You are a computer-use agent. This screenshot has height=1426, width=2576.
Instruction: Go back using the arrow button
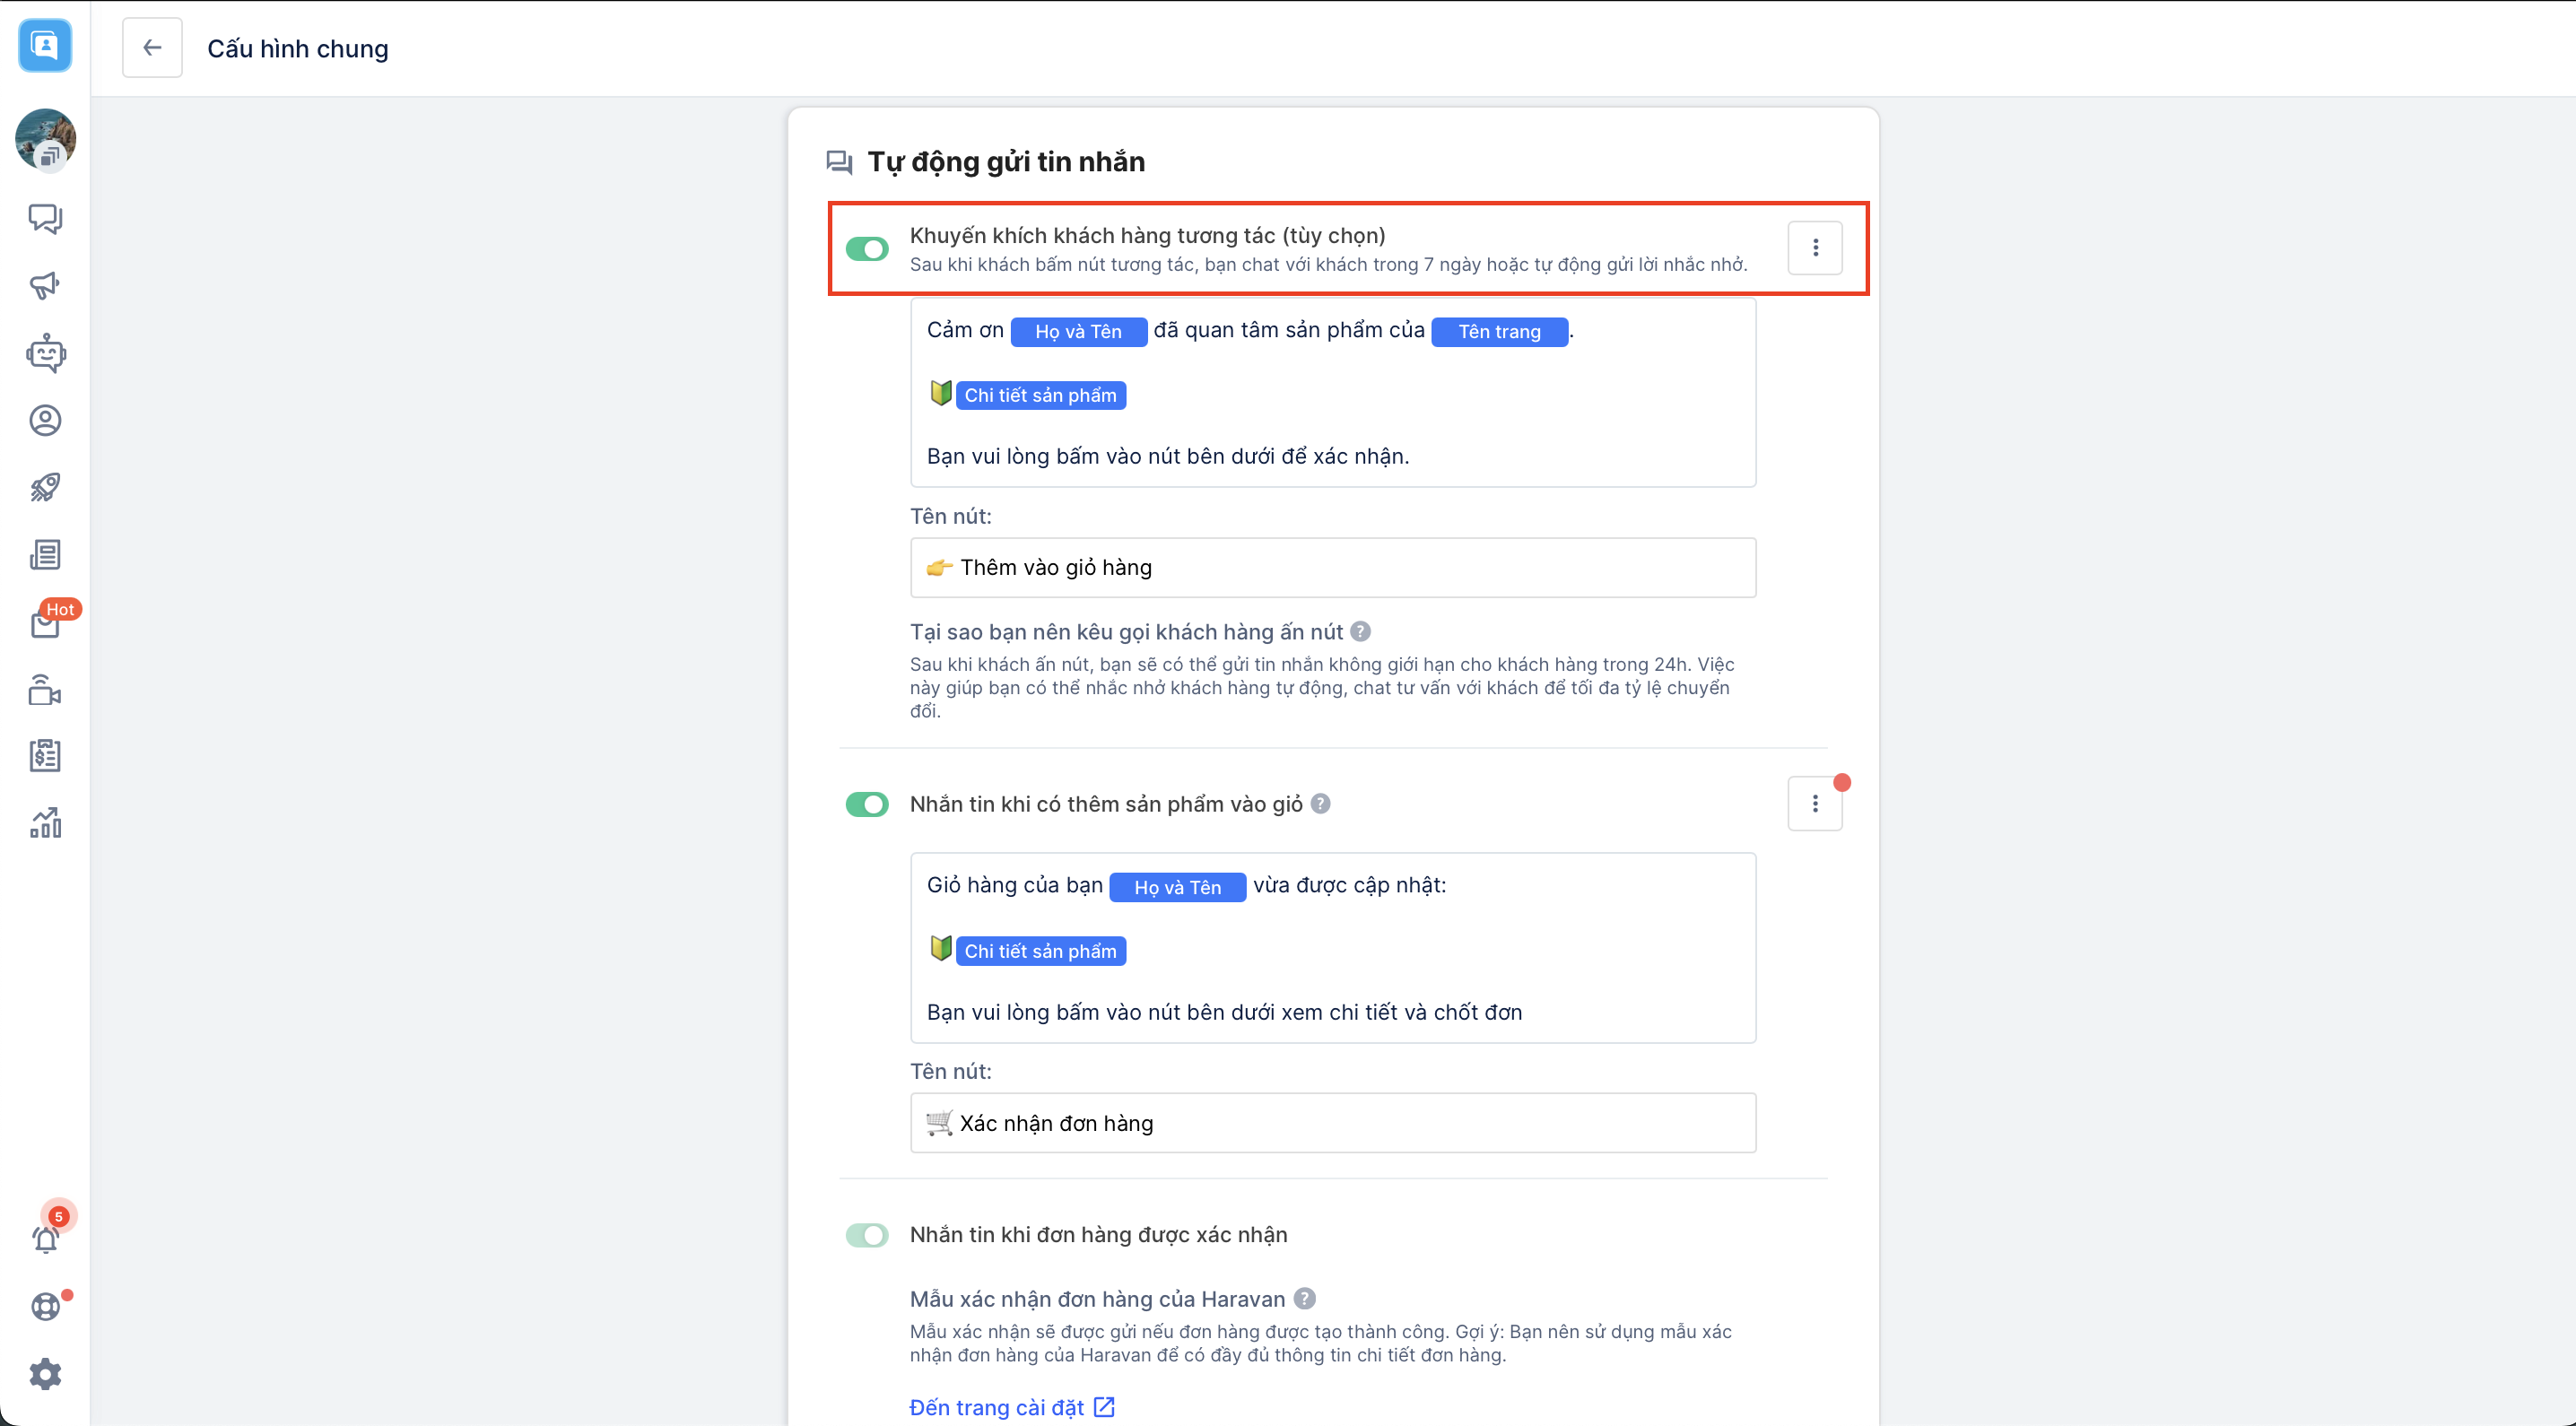tap(152, 47)
